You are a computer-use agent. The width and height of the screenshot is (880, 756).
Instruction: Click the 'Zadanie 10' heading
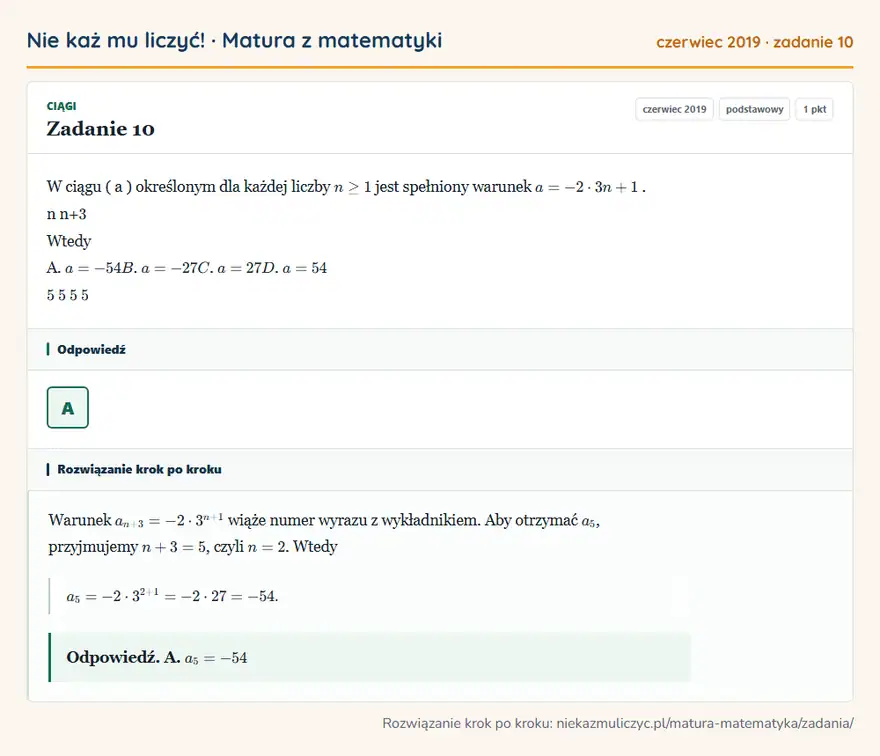[100, 129]
